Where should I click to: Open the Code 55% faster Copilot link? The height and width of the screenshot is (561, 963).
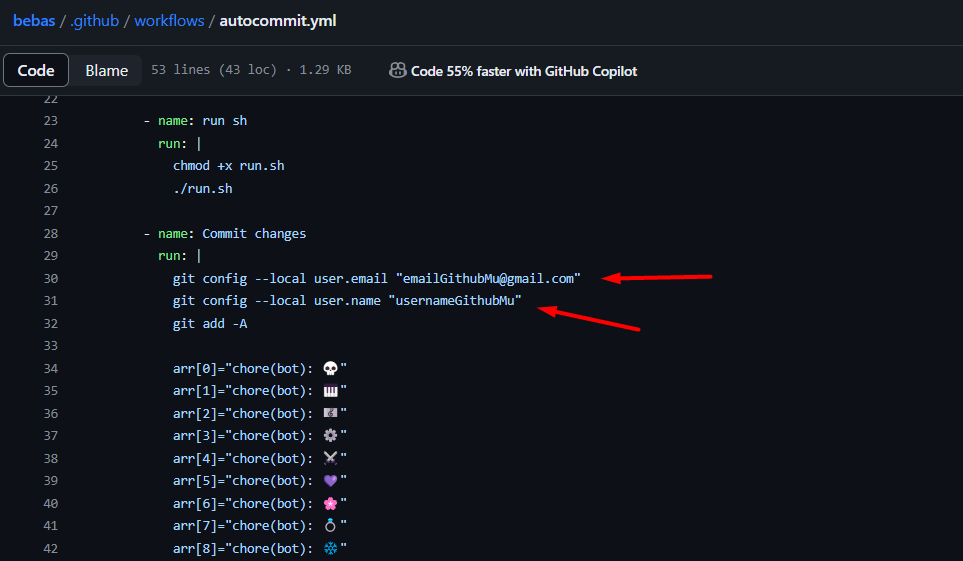(523, 71)
